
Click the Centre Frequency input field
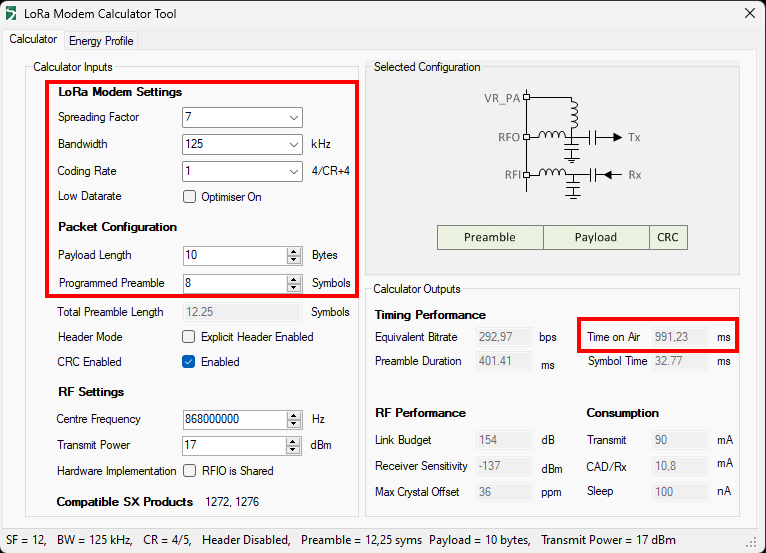click(234, 419)
